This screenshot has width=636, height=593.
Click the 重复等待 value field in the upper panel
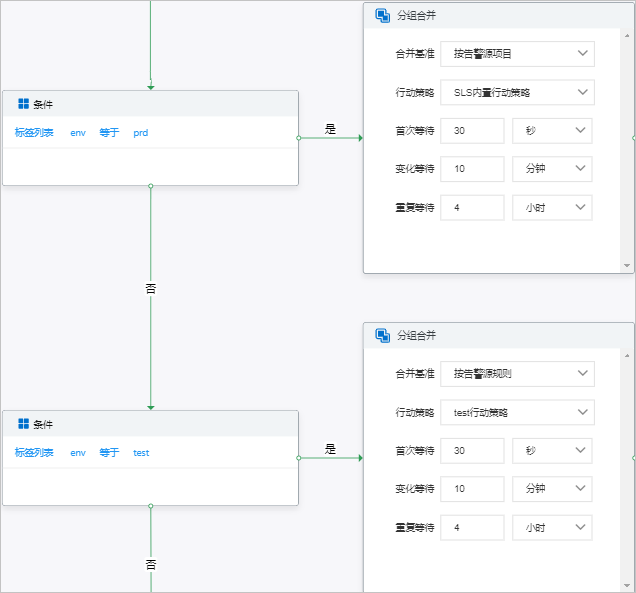pos(472,208)
